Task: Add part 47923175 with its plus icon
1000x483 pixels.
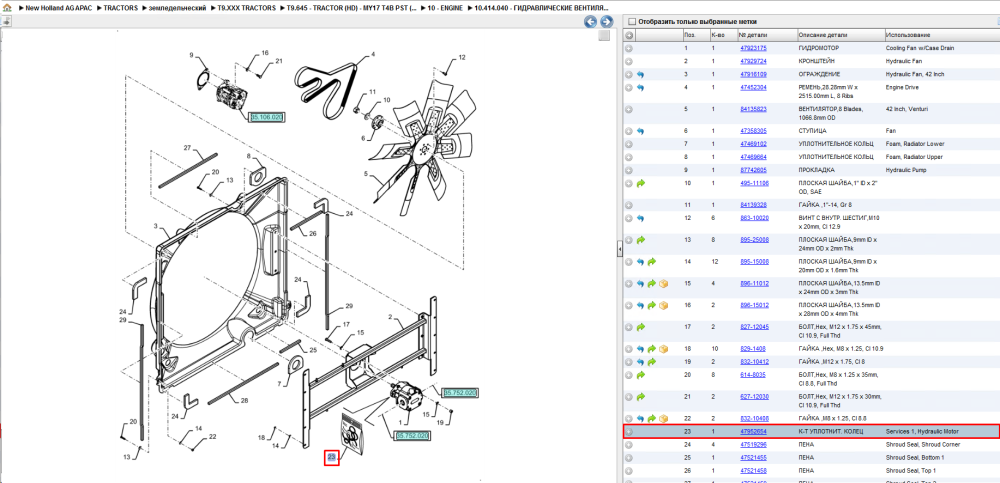Action: [x=629, y=48]
